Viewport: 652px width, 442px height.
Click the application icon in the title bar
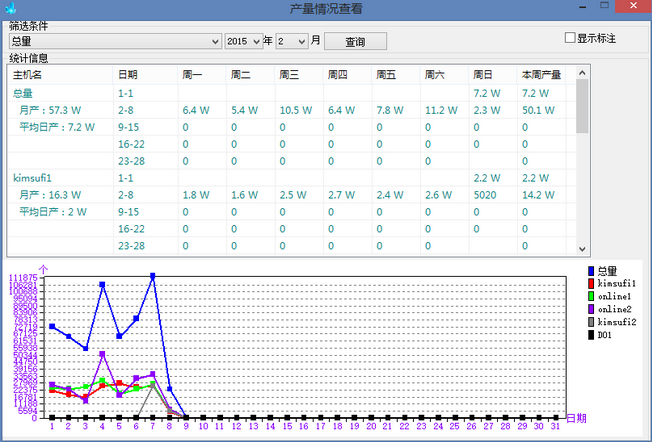10,8
